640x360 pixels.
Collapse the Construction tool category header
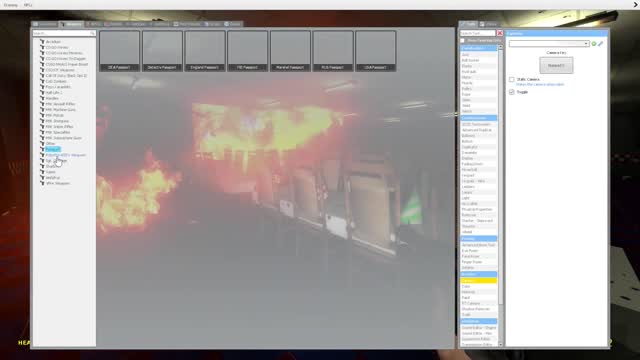[x=479, y=118]
